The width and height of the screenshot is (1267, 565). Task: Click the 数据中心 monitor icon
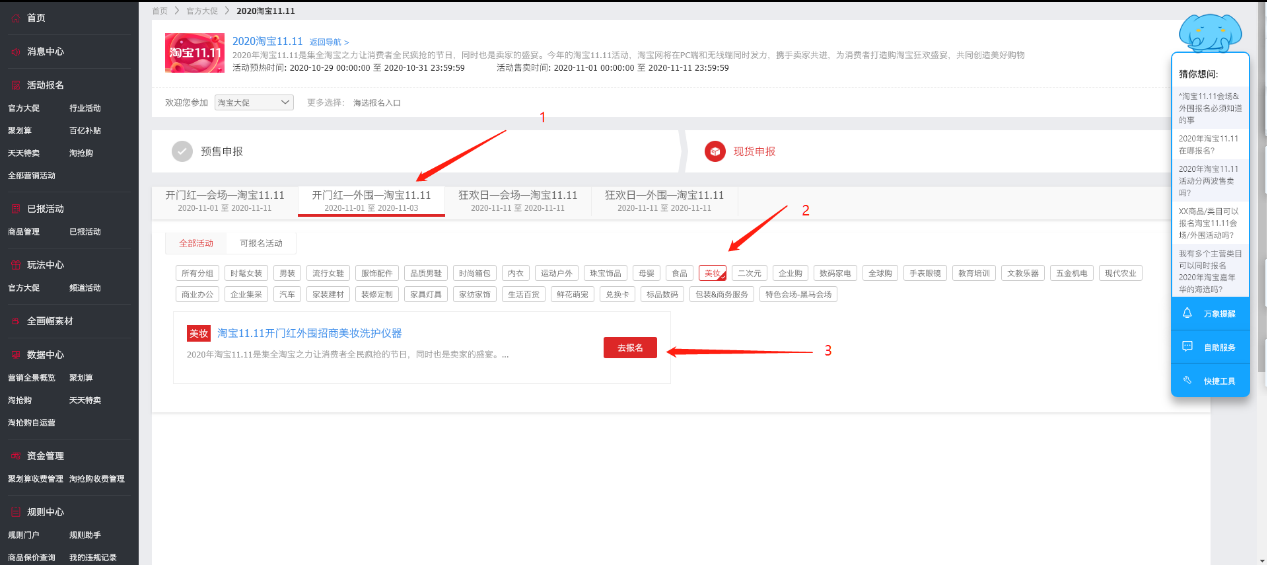click(x=15, y=355)
